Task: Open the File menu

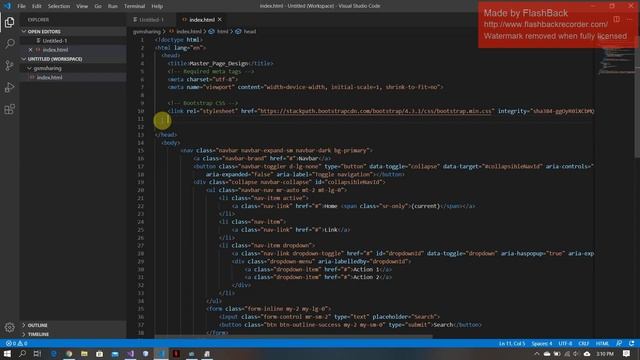Action: (x=22, y=6)
